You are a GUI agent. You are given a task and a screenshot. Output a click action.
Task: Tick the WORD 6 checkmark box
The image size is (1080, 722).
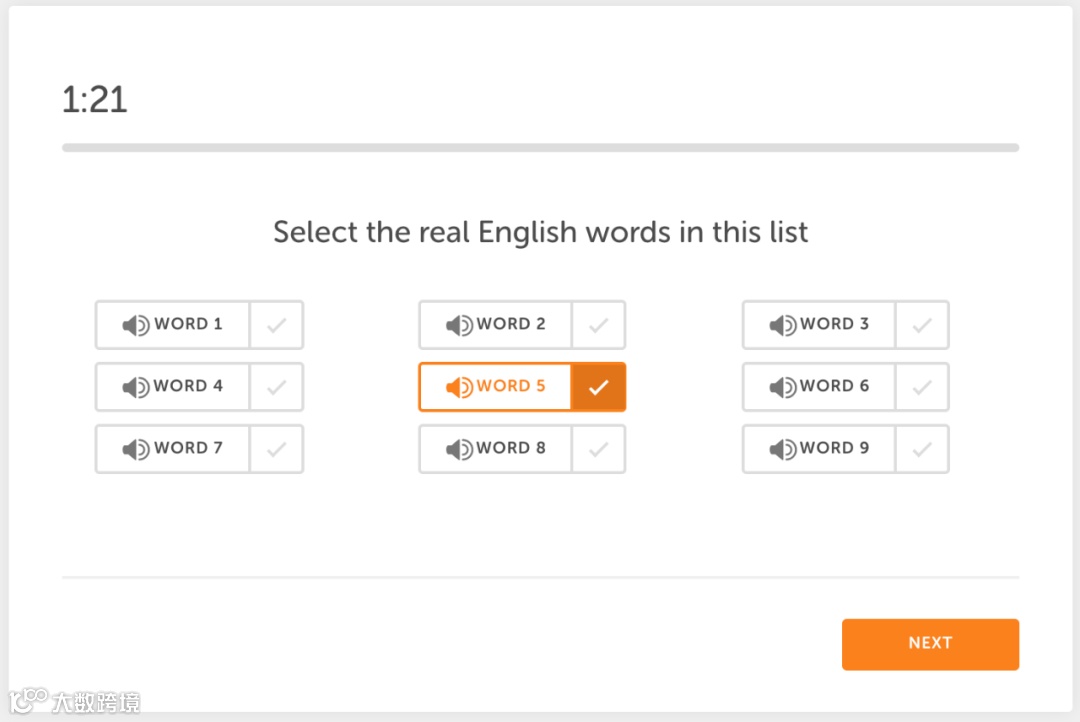922,387
